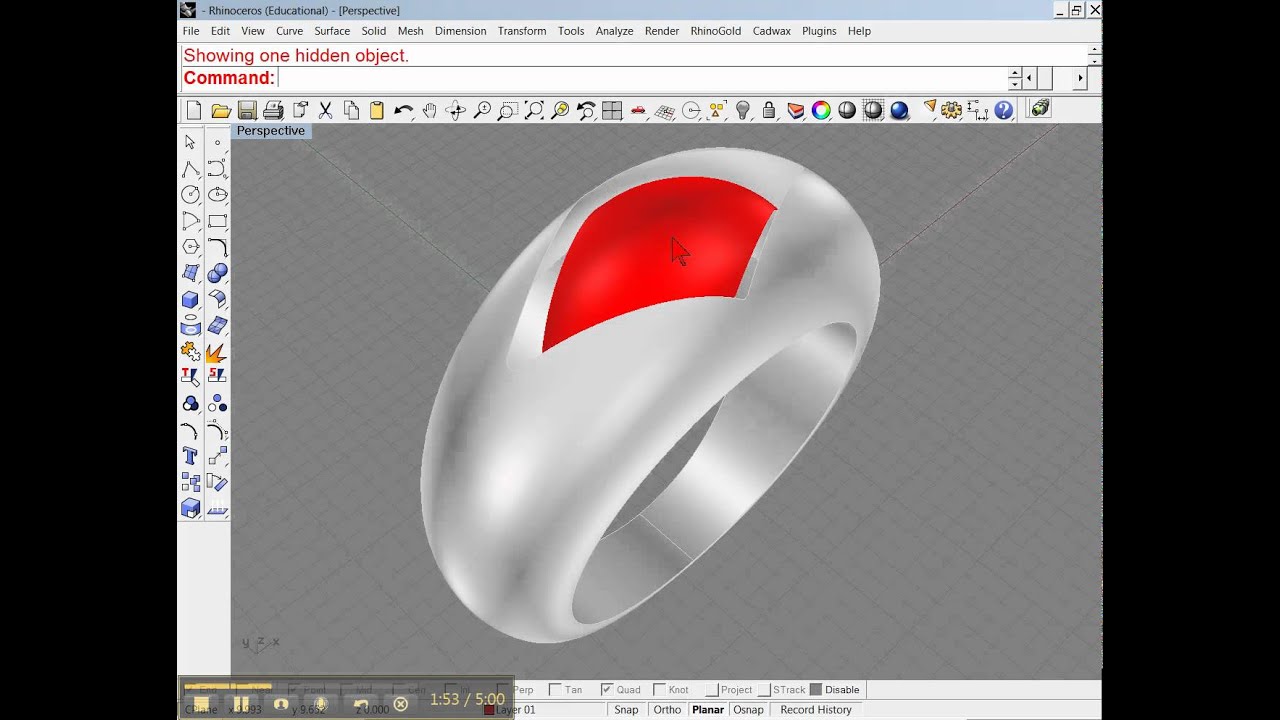Click the New file icon
Viewport: 1280px width, 720px height.
pos(194,110)
